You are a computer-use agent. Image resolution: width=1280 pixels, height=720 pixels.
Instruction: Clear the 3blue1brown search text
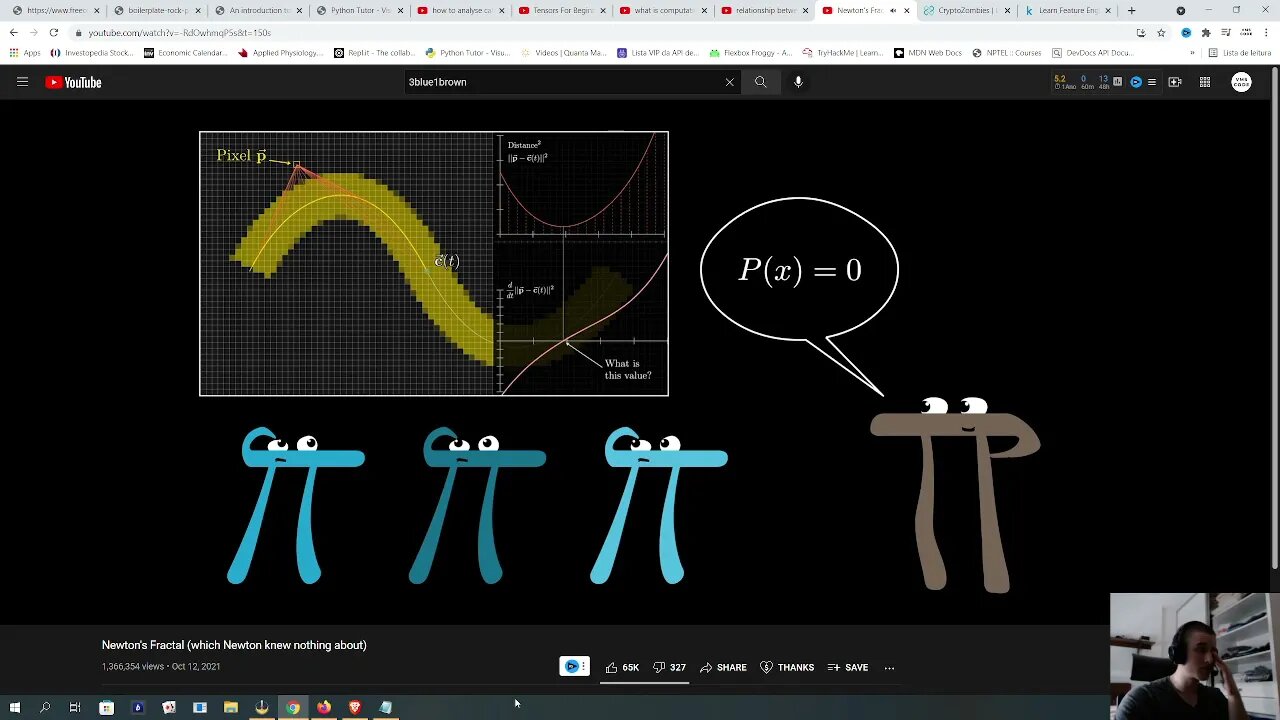tap(729, 82)
